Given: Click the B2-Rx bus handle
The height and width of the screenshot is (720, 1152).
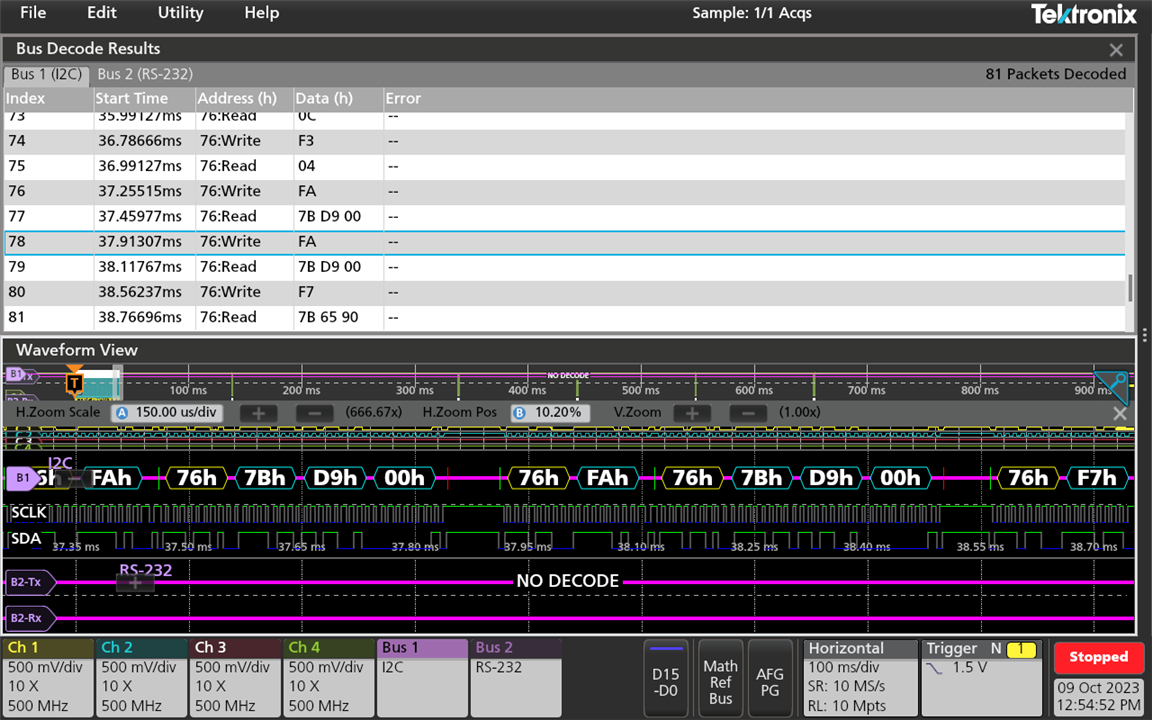Looking at the screenshot, I should 29,618.
